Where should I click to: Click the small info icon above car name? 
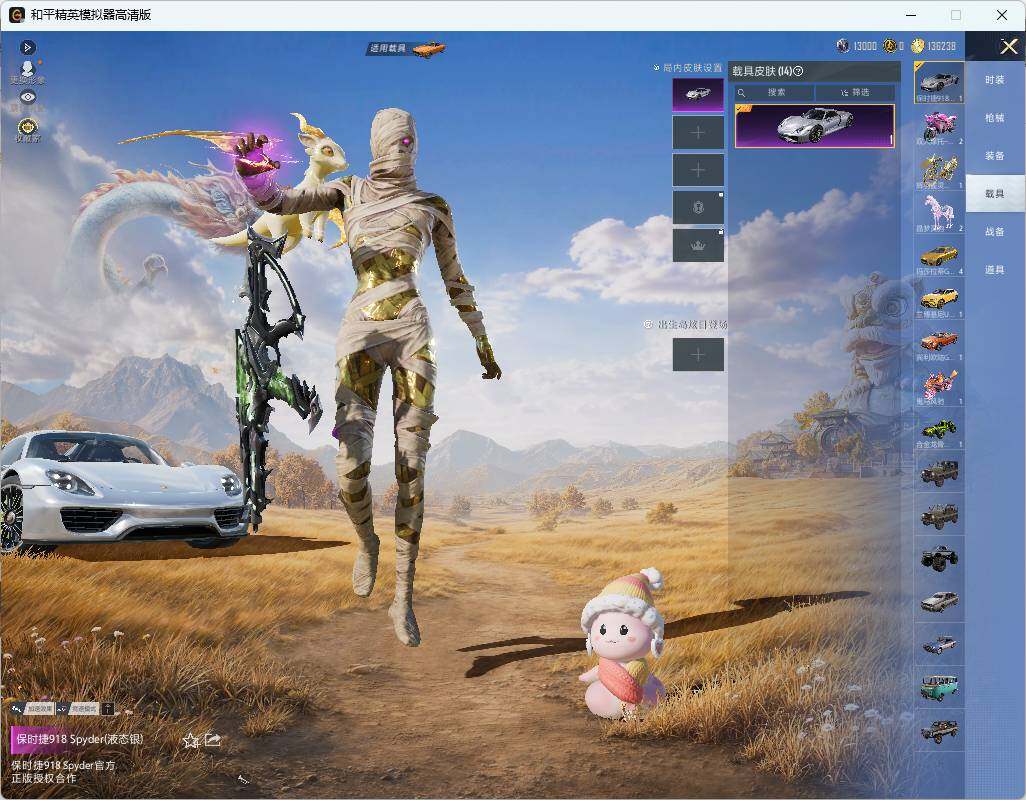point(108,708)
